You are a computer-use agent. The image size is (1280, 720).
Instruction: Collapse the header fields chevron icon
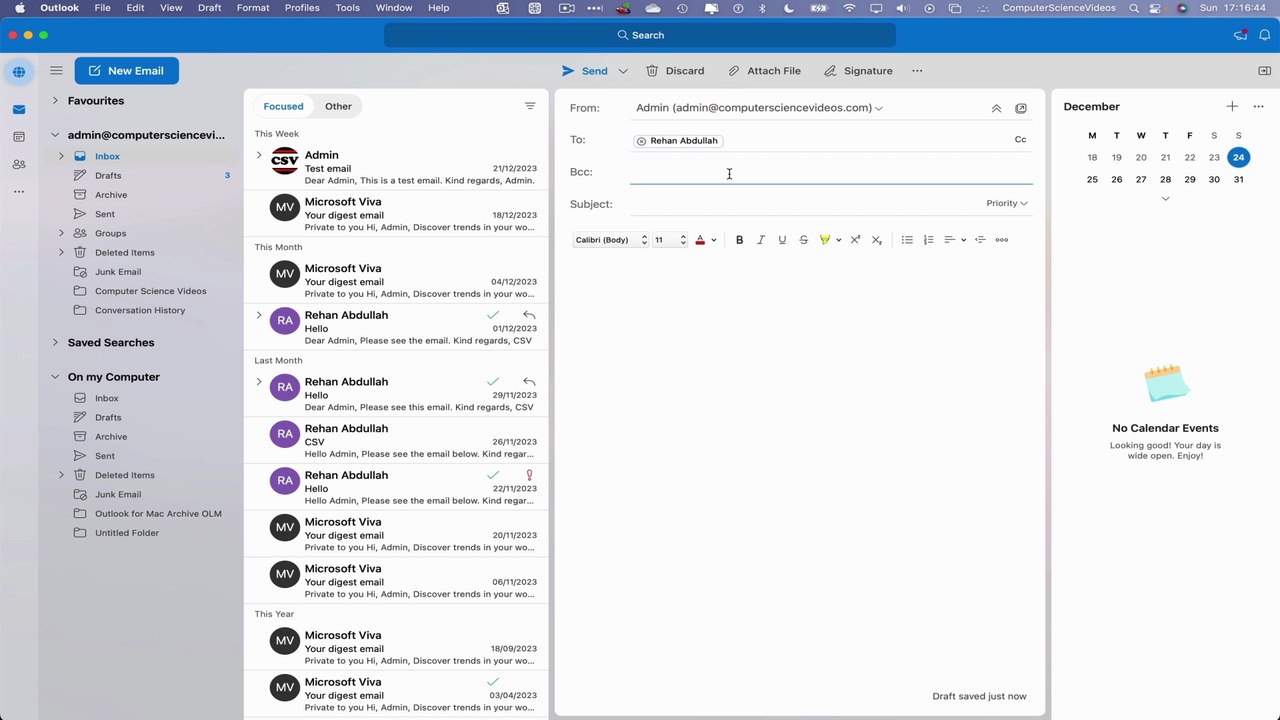pos(996,108)
